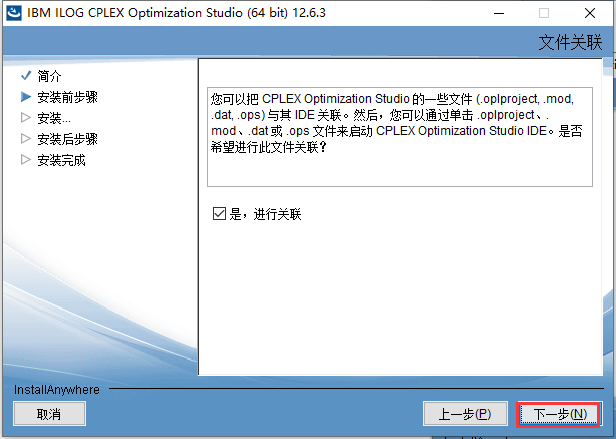Click the hollow arrow beside 安装后步骤
This screenshot has width=616, height=439.
pyautogui.click(x=26, y=138)
